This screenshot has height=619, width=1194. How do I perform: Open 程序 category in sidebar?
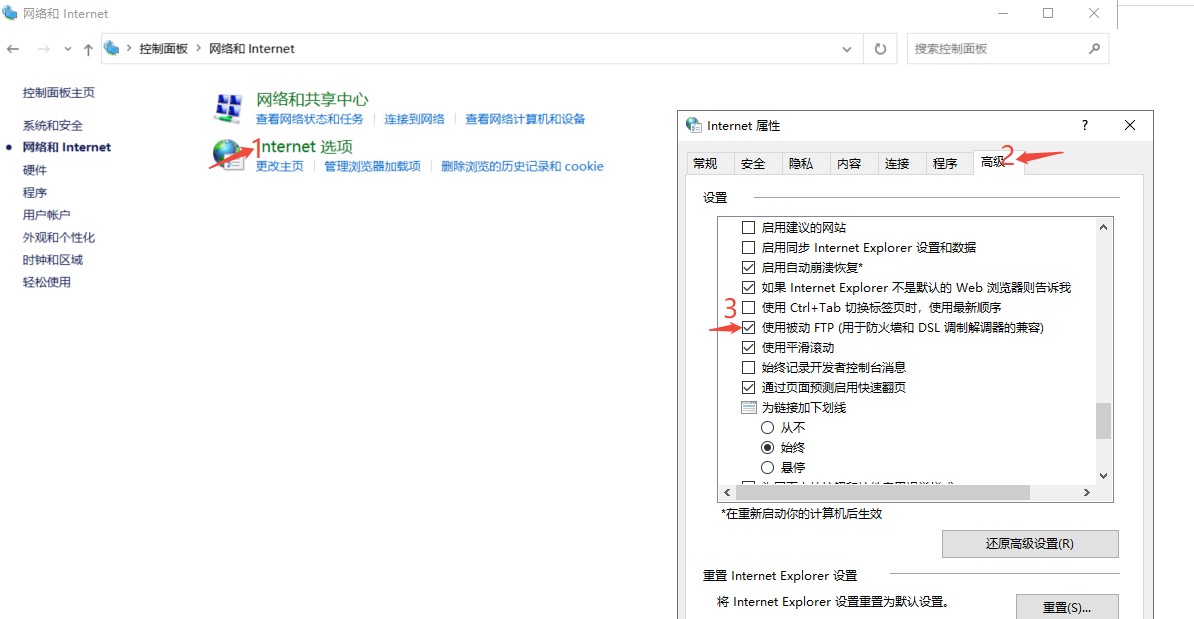[x=35, y=193]
